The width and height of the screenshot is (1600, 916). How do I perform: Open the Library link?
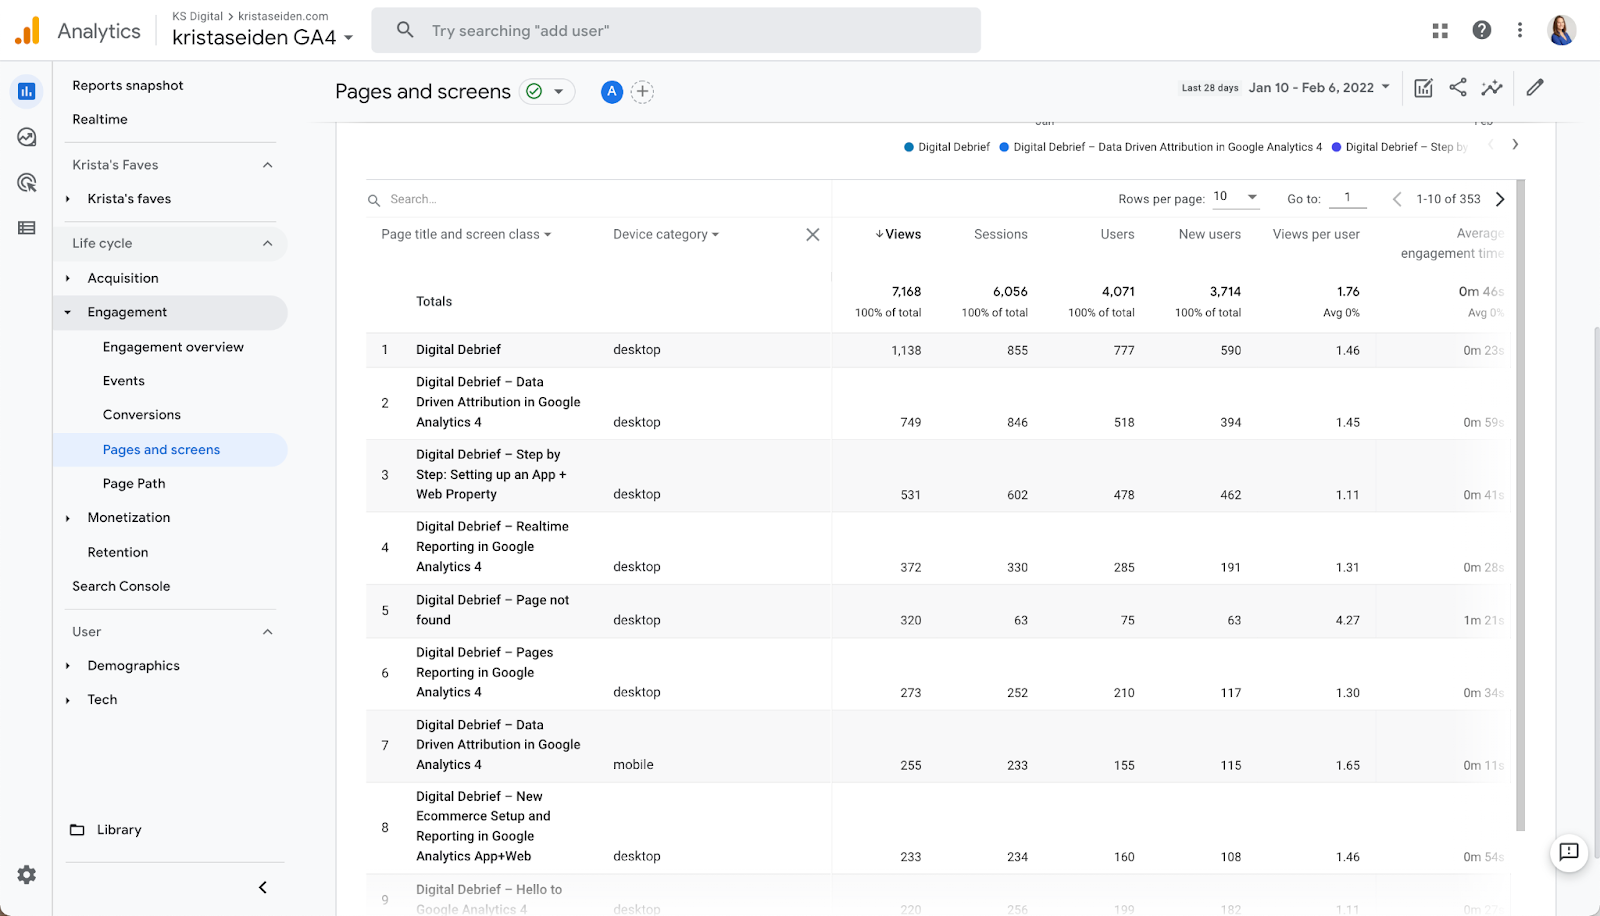pos(119,830)
